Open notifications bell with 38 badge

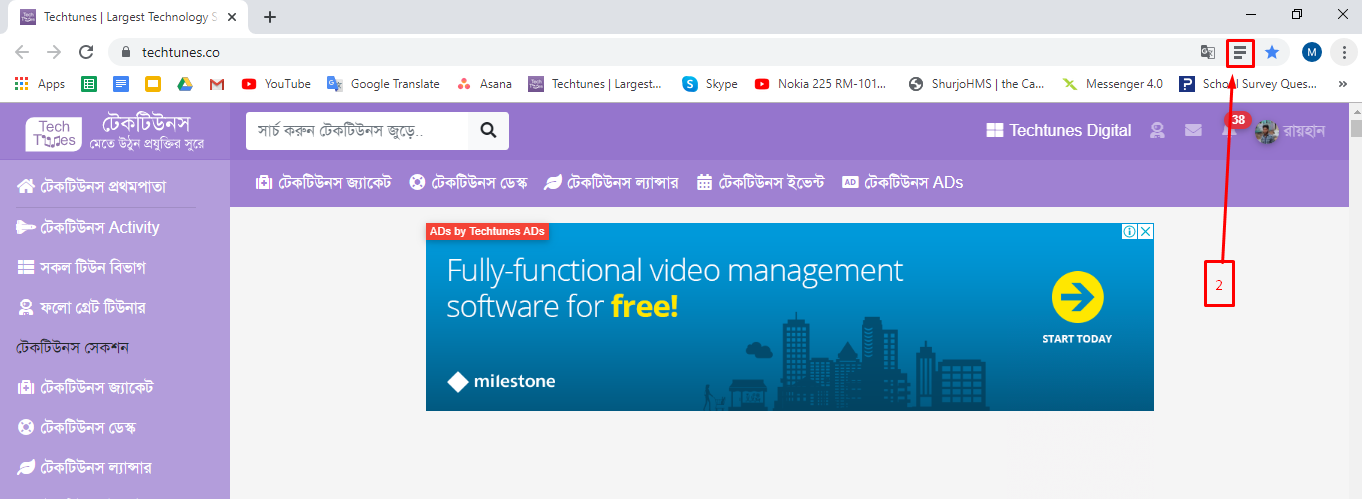(x=1232, y=126)
